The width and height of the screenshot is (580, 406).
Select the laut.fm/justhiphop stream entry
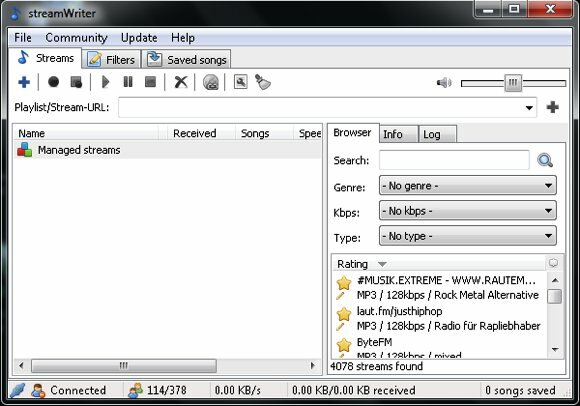pyautogui.click(x=439, y=319)
